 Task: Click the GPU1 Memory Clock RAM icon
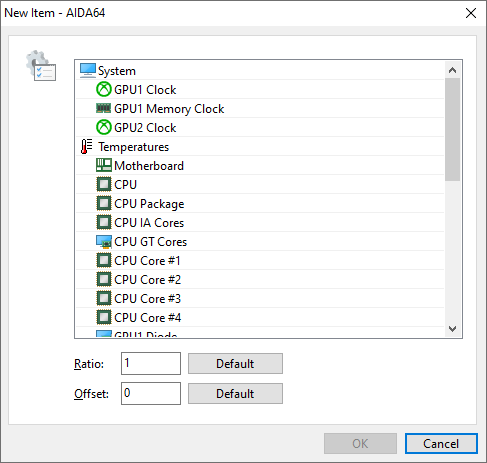pos(104,108)
